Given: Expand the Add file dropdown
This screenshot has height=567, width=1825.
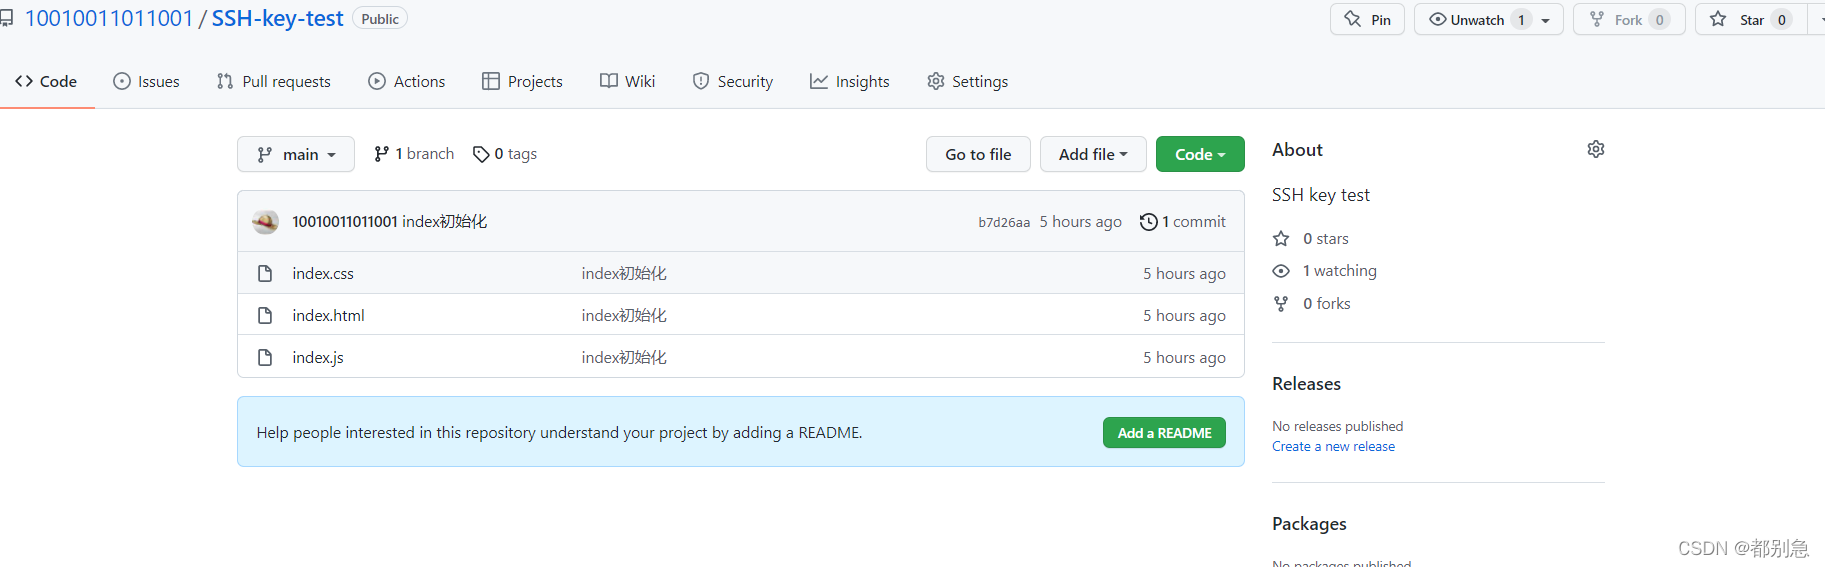Looking at the screenshot, I should (x=1093, y=154).
